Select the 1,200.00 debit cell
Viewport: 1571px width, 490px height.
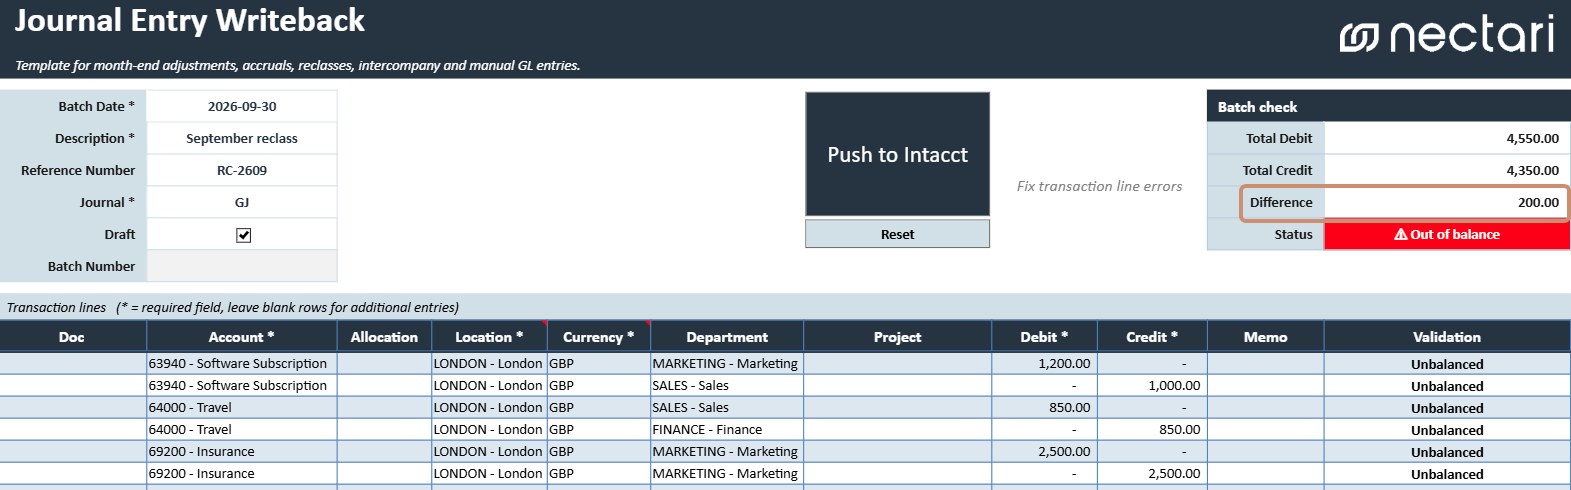click(1044, 363)
